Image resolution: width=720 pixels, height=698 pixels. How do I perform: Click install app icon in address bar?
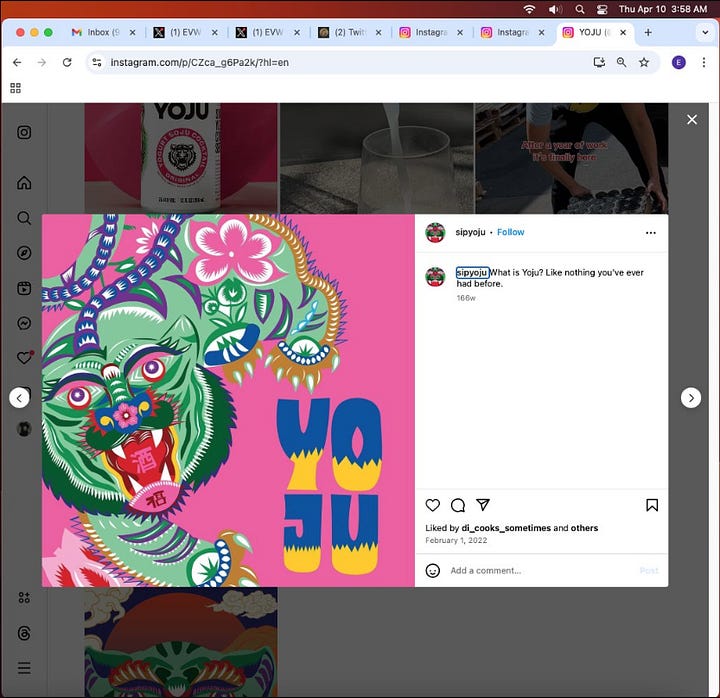pos(599,62)
